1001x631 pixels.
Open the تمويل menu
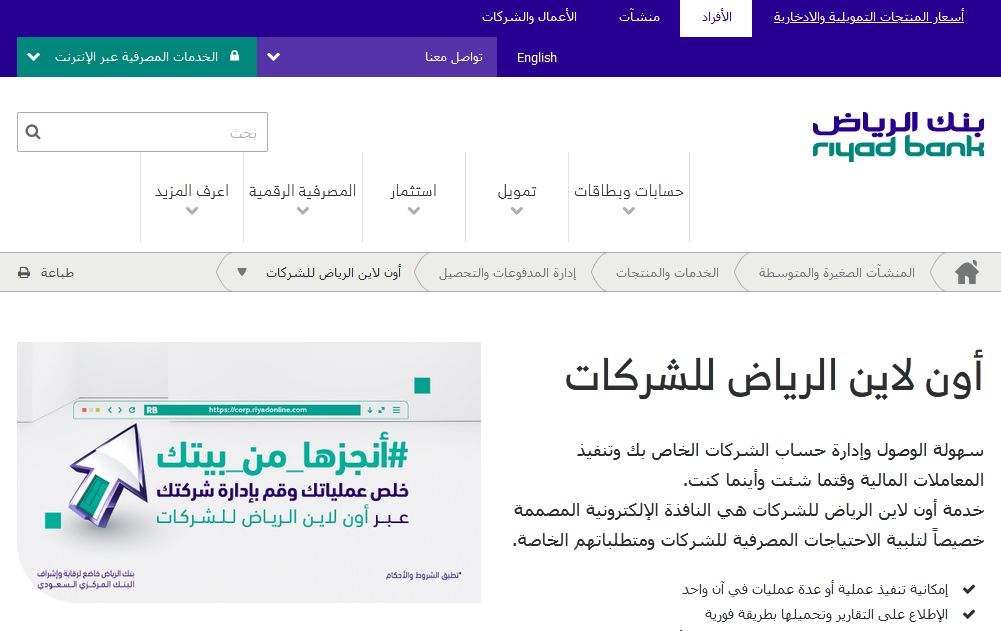coord(517,191)
